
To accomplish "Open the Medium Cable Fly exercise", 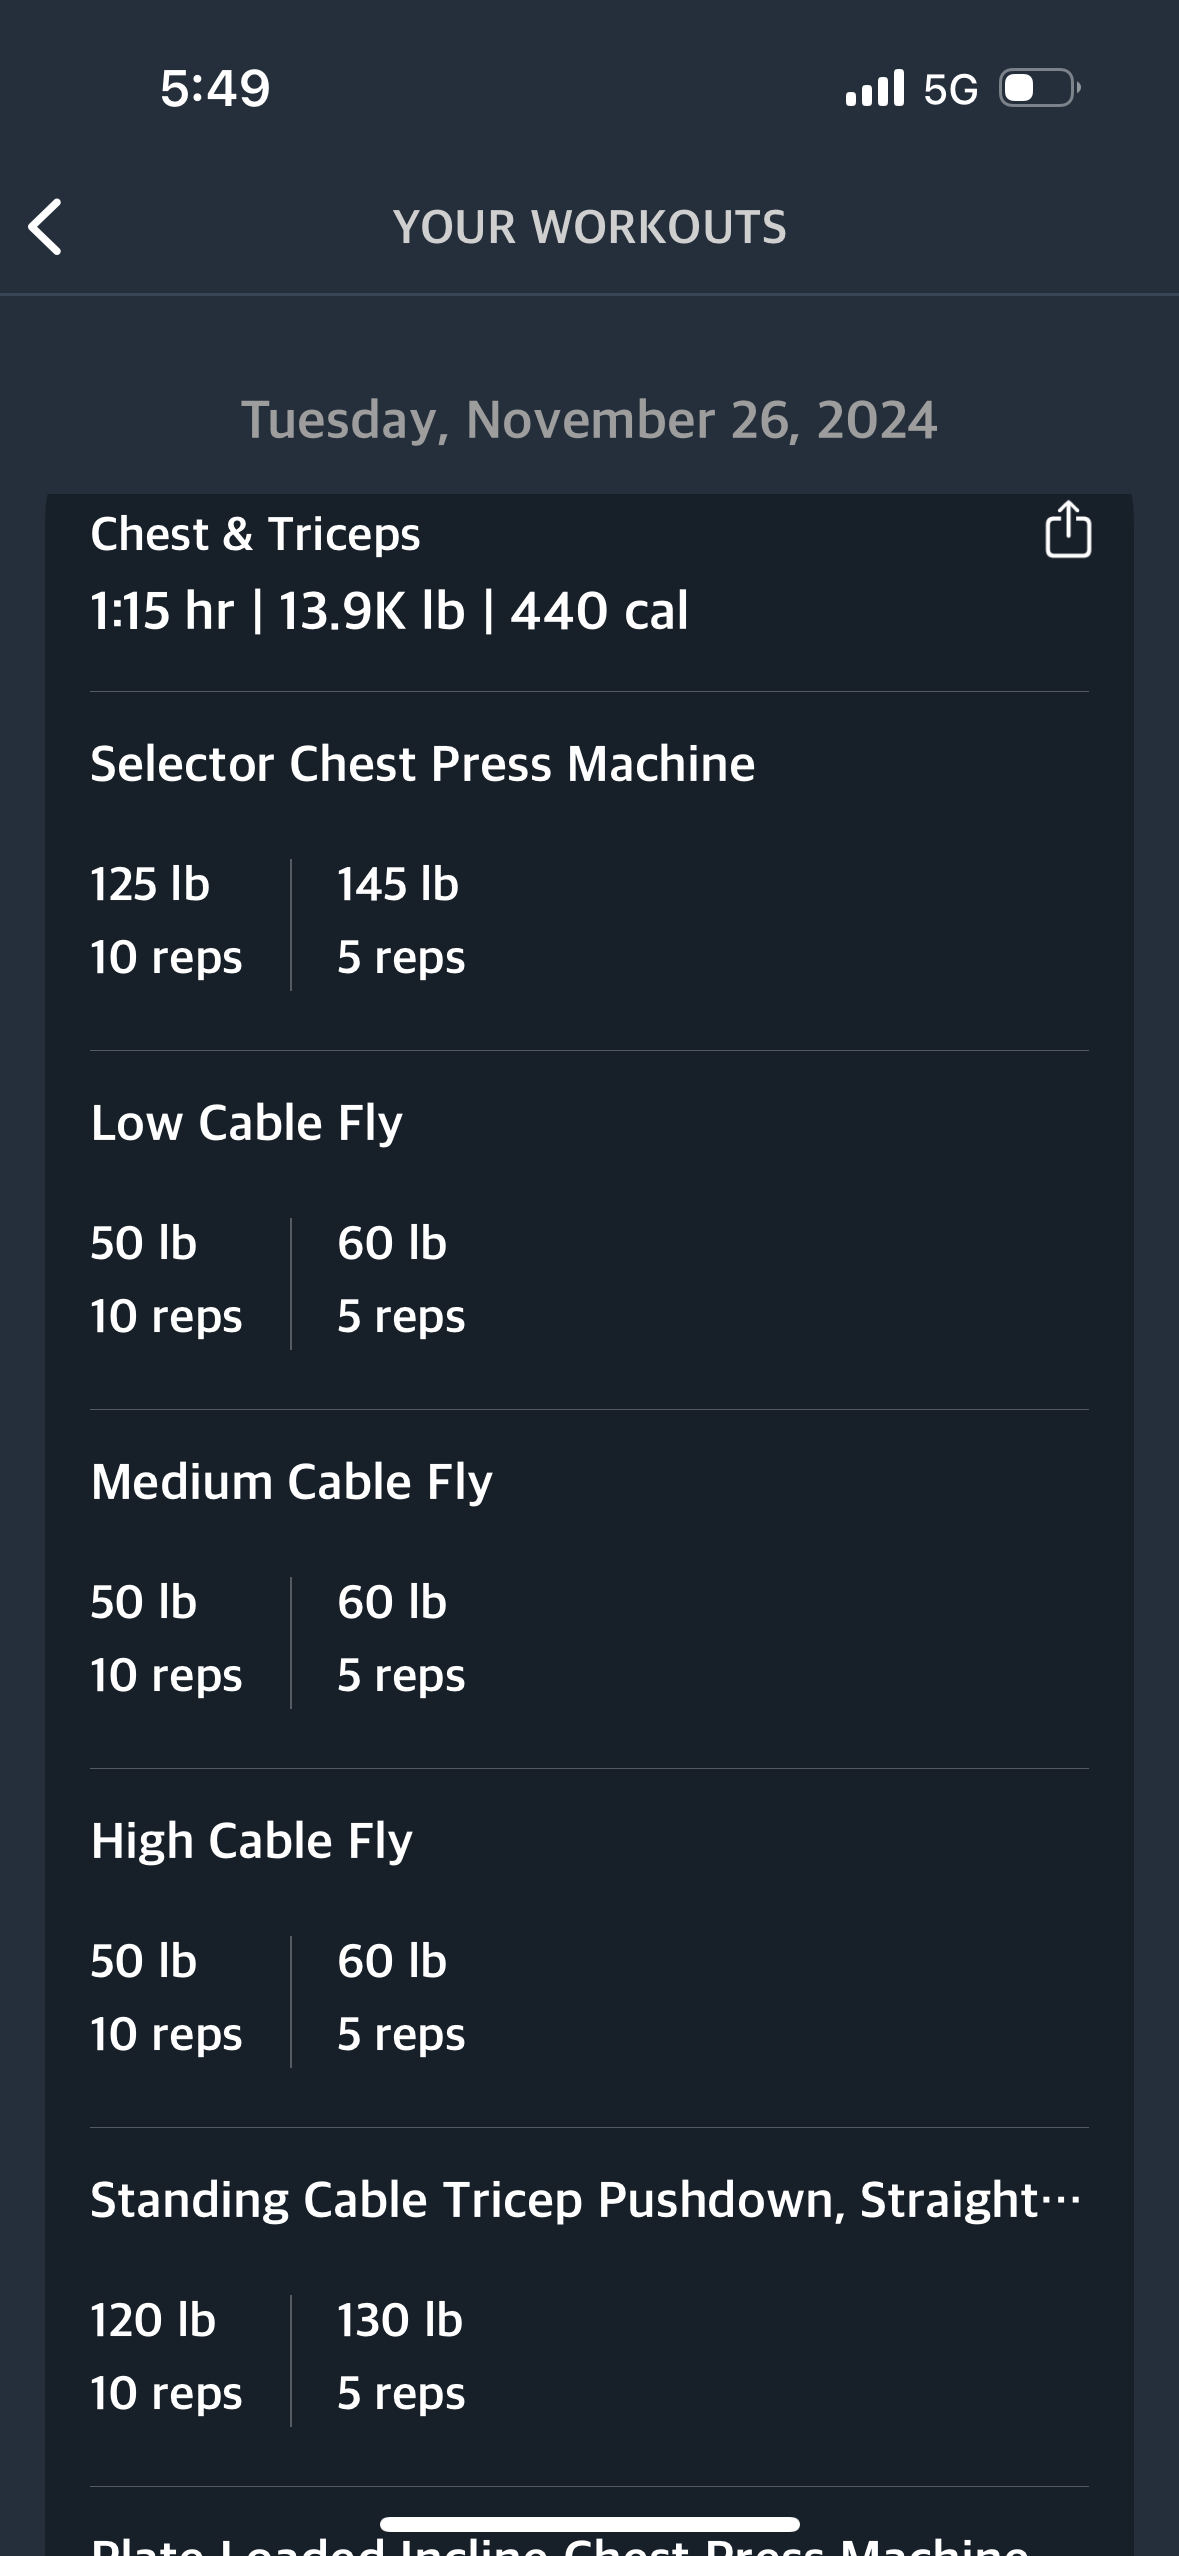I will coord(291,1482).
